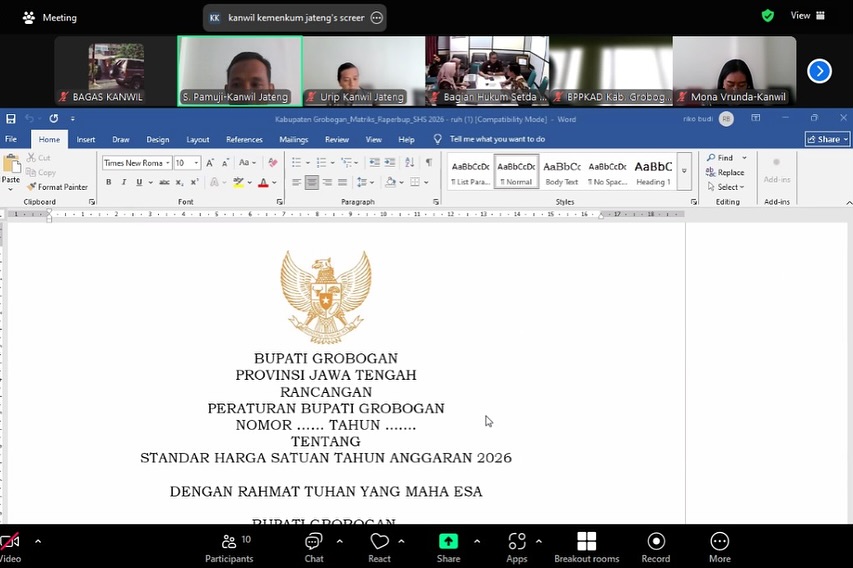The height and width of the screenshot is (568, 853).
Task: Open Breakout rooms
Action: 586,541
